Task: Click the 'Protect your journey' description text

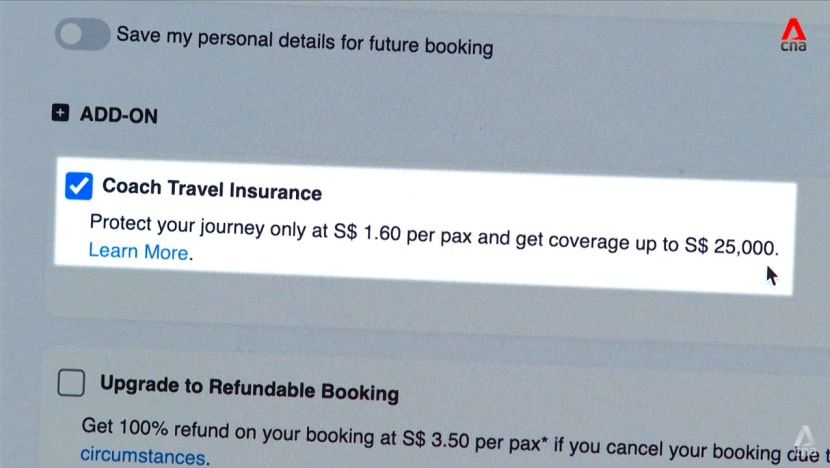Action: tap(434, 235)
